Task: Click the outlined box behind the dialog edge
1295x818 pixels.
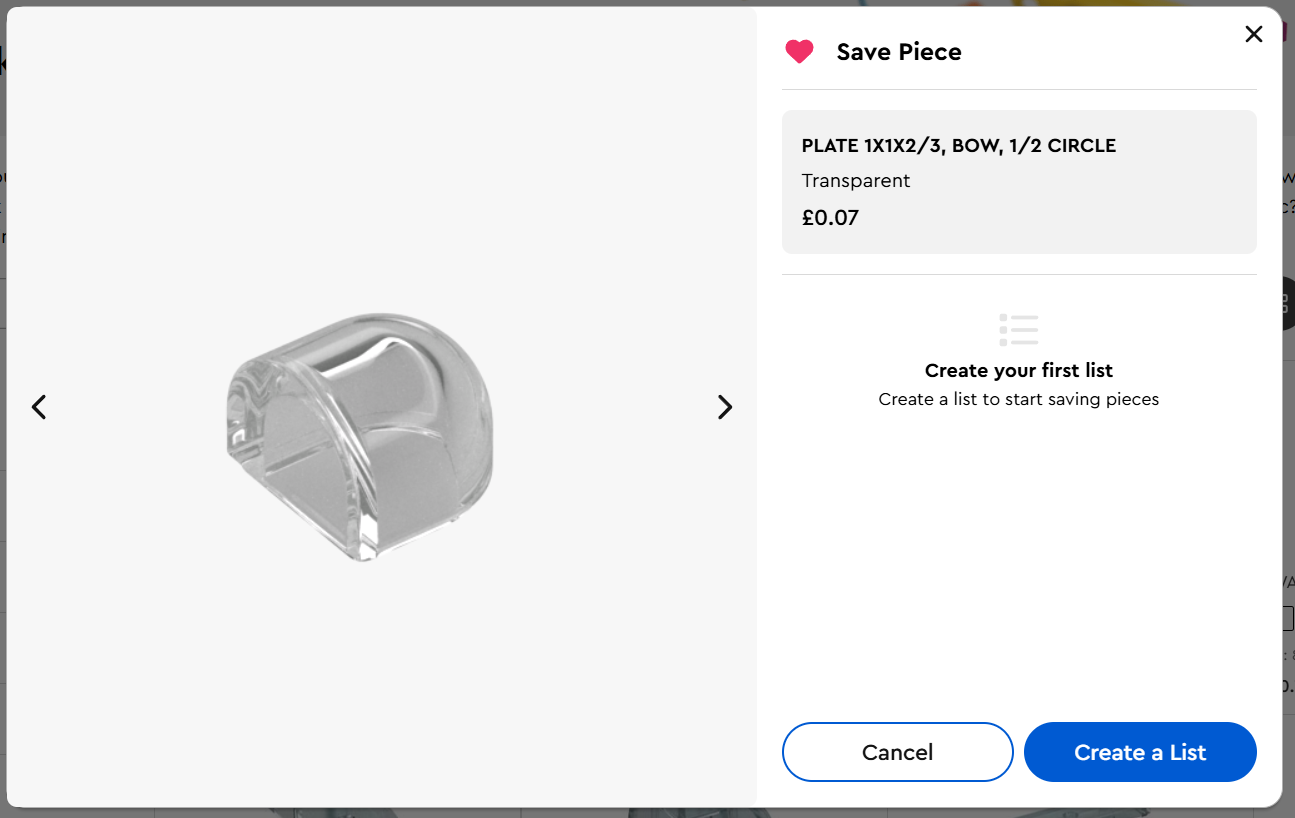Action: 1288,619
